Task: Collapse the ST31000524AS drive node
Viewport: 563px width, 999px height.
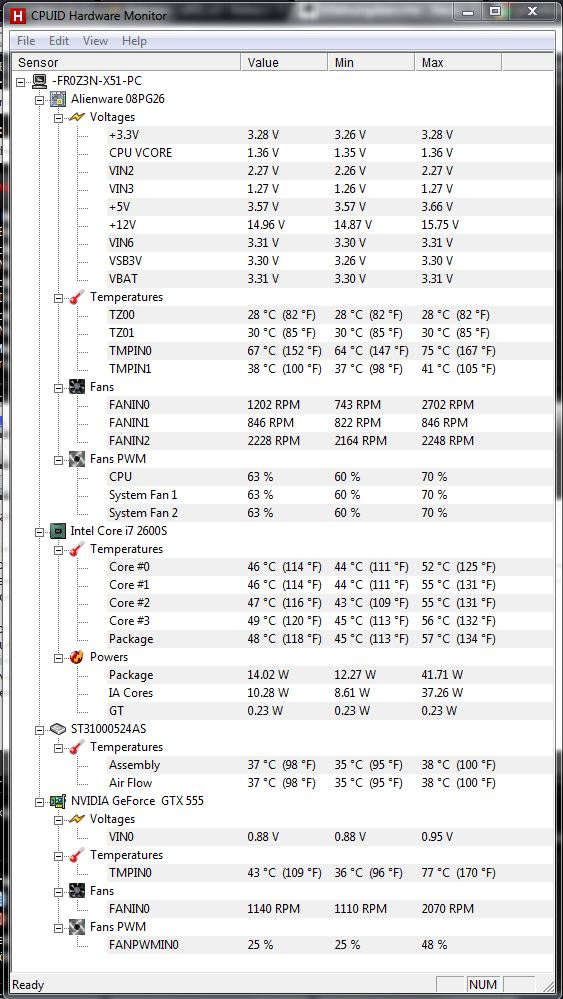Action: point(39,729)
